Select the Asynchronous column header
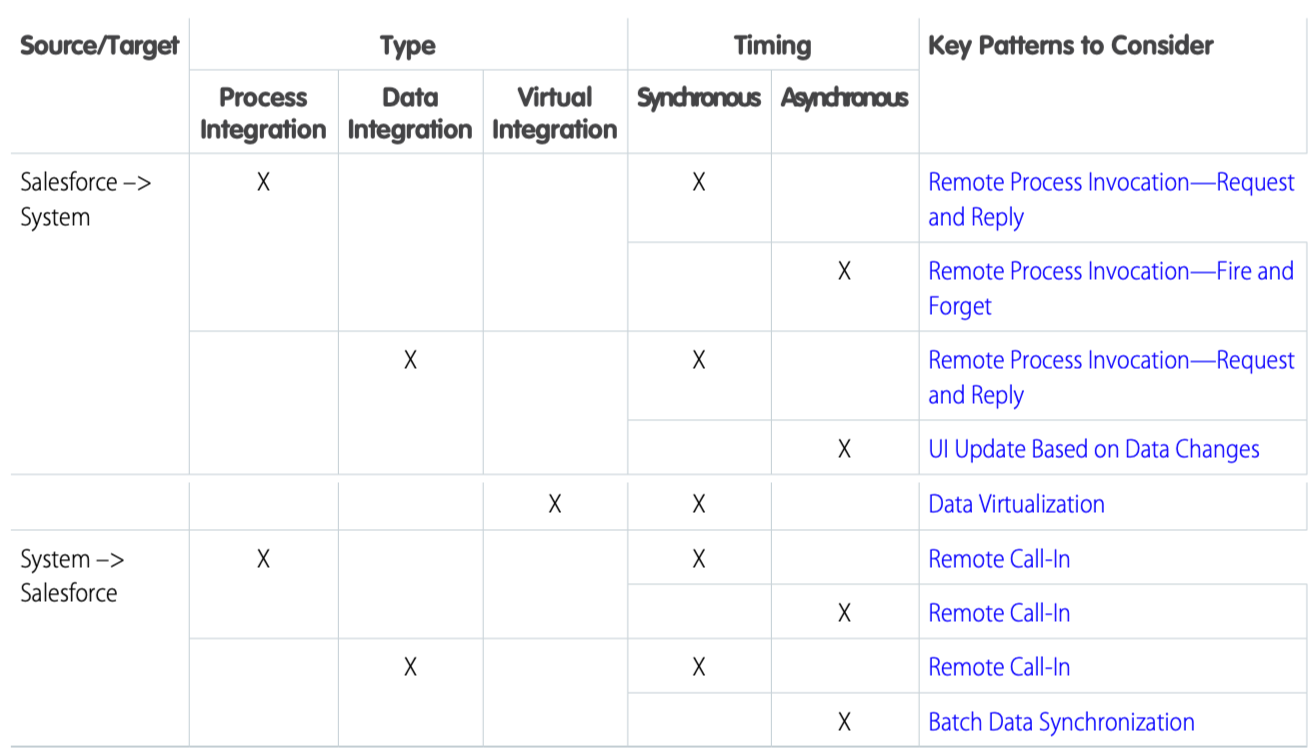The width and height of the screenshot is (1312, 754). [x=844, y=98]
